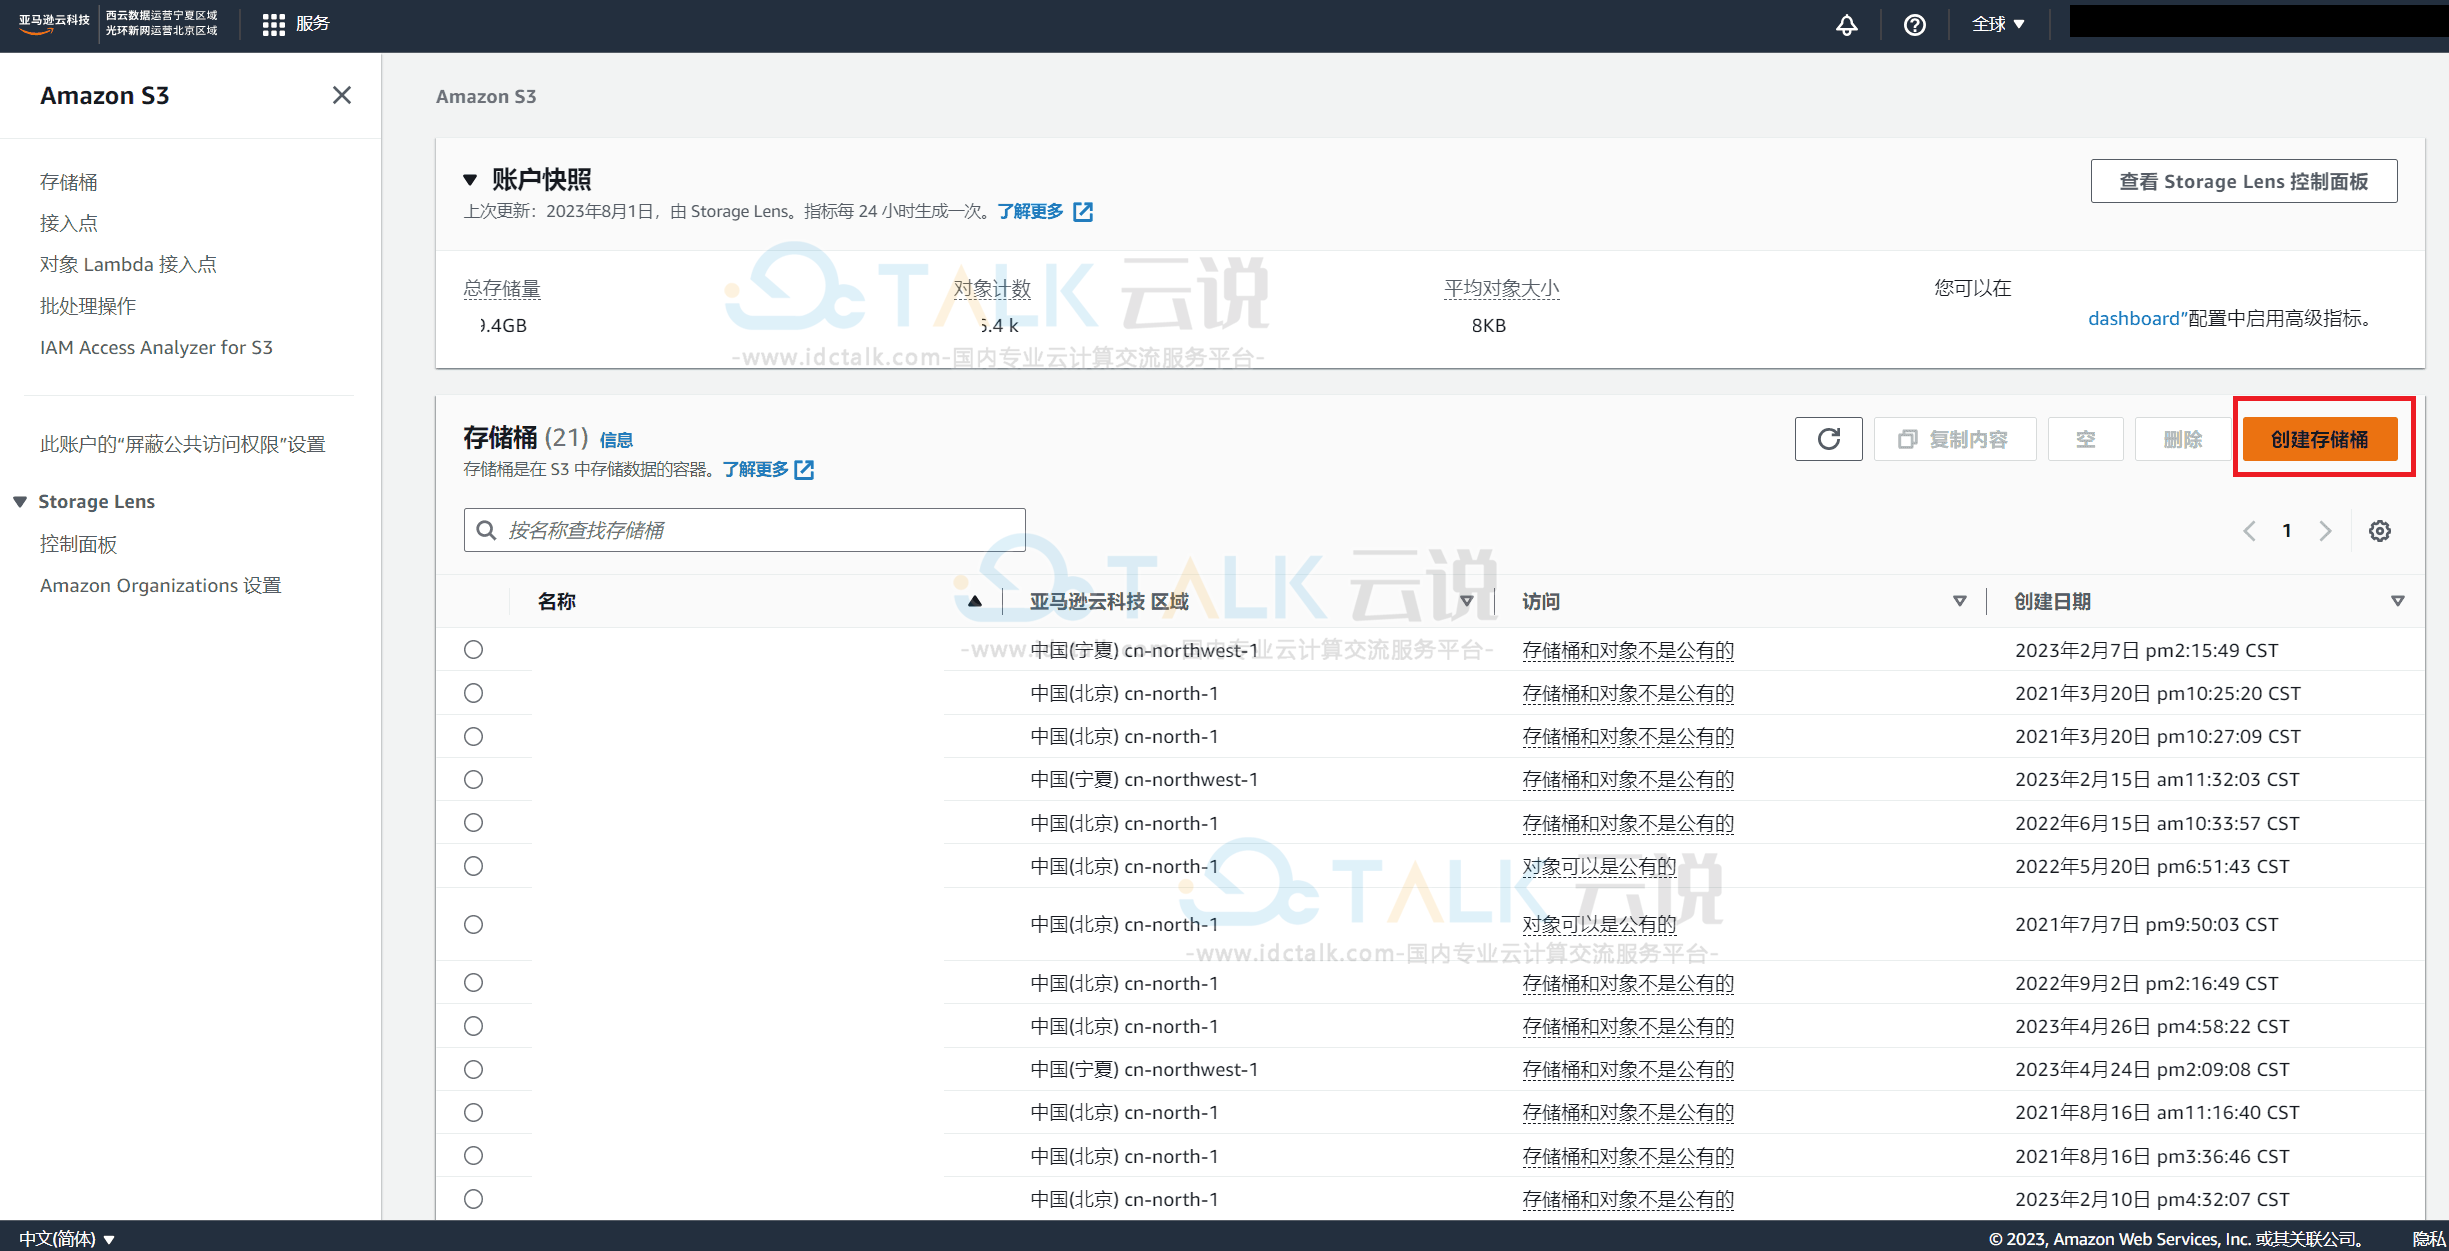
Task: Open the 信息 link next to 存储桶
Action: pyautogui.click(x=616, y=440)
